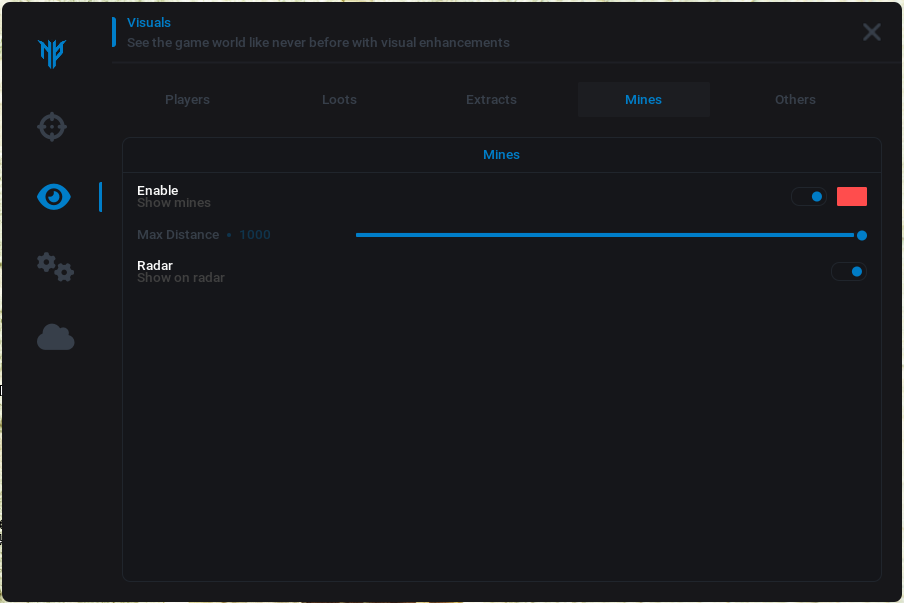Switch to the Players tab
This screenshot has width=904, height=603.
click(x=187, y=100)
